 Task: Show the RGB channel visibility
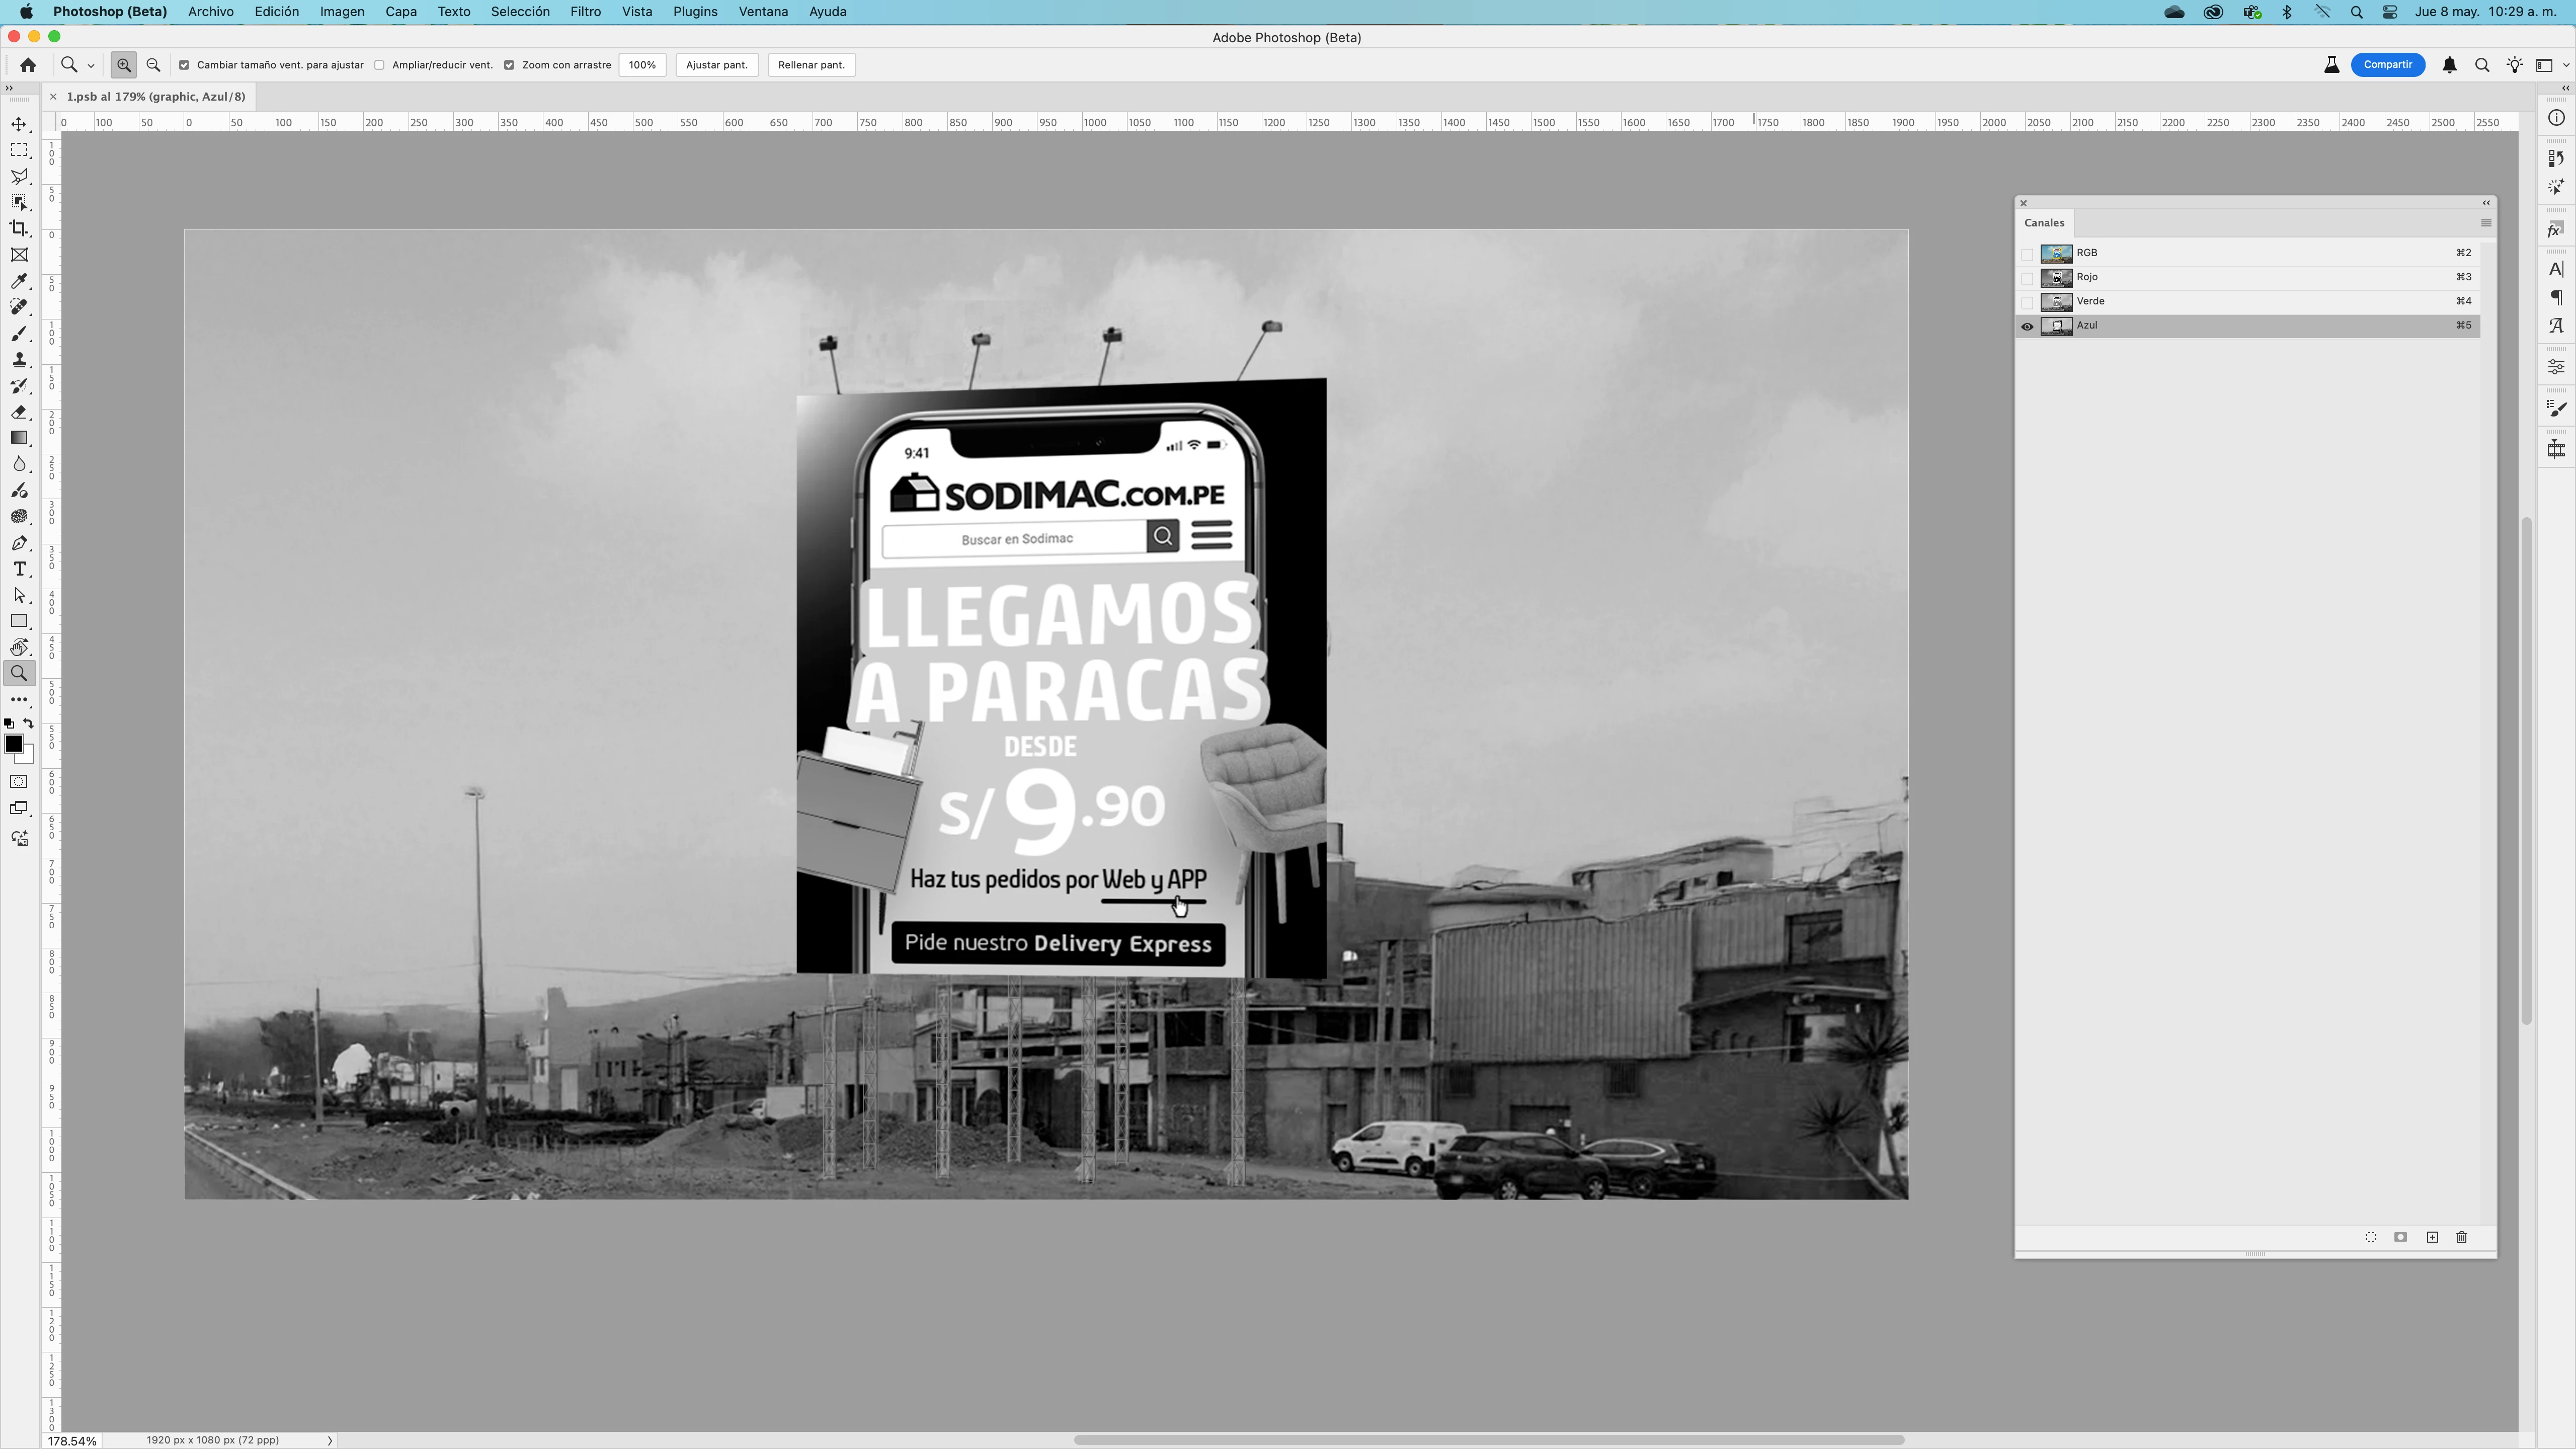pyautogui.click(x=2027, y=254)
